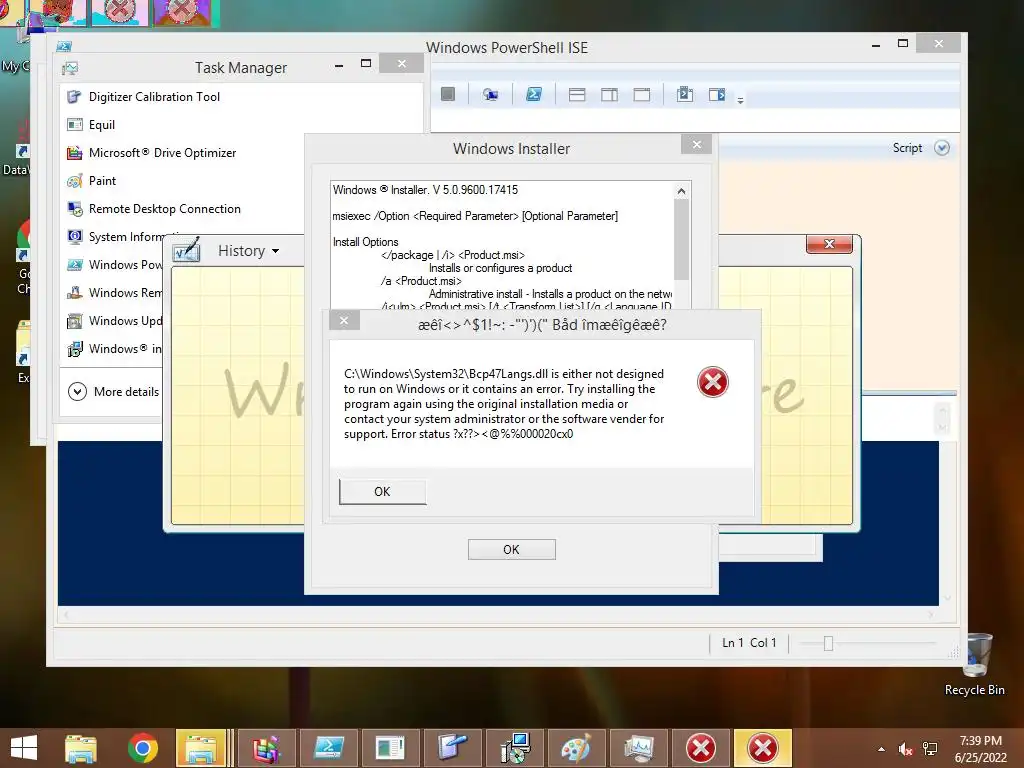Click the clock showing 7:39 PM
This screenshot has height=768, width=1024.
pyautogui.click(x=980, y=741)
